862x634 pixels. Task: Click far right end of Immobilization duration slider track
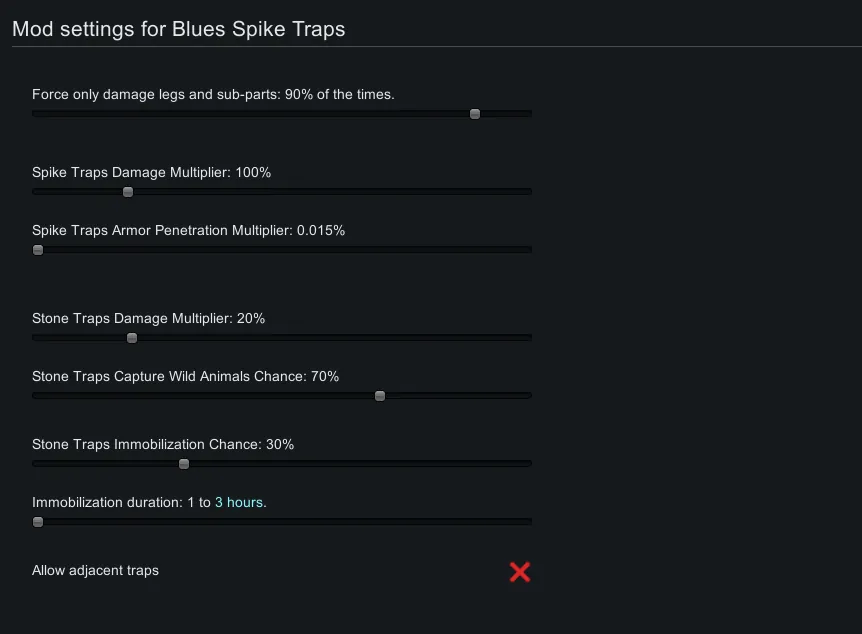point(528,522)
